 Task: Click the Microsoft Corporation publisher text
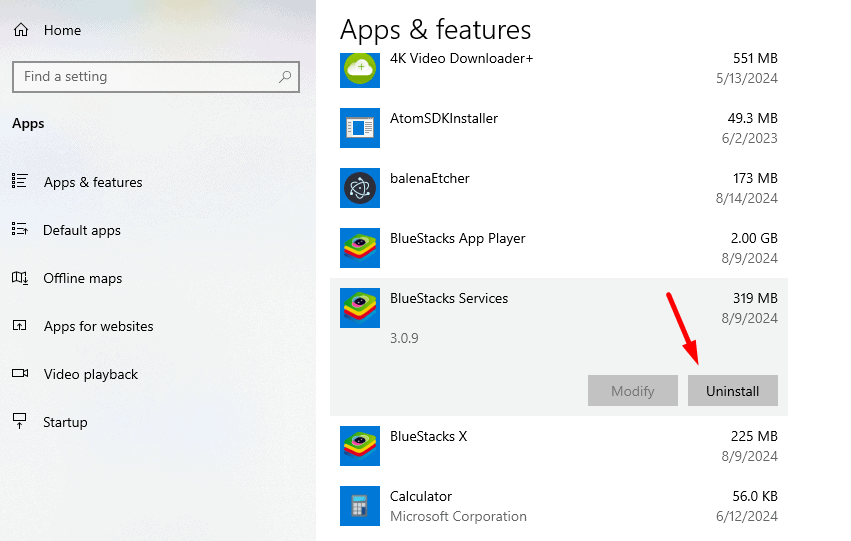tap(458, 517)
